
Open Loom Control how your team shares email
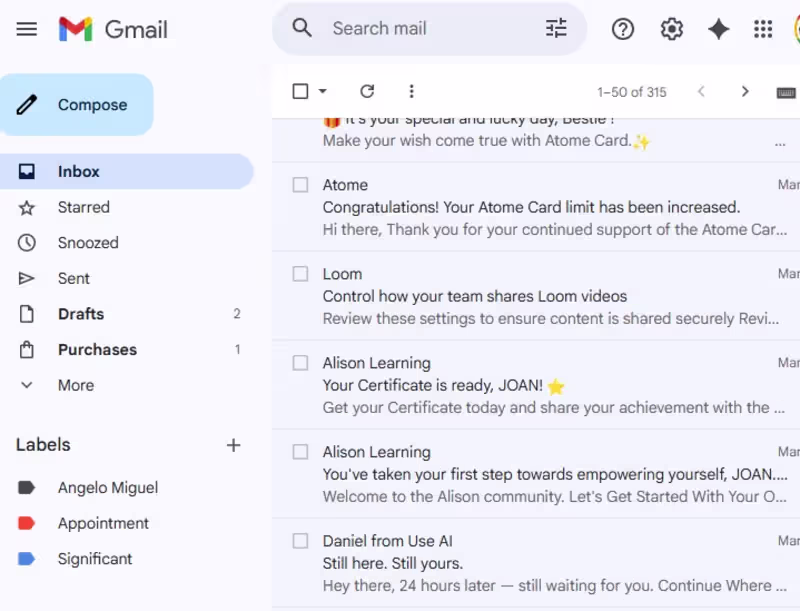coord(536,296)
